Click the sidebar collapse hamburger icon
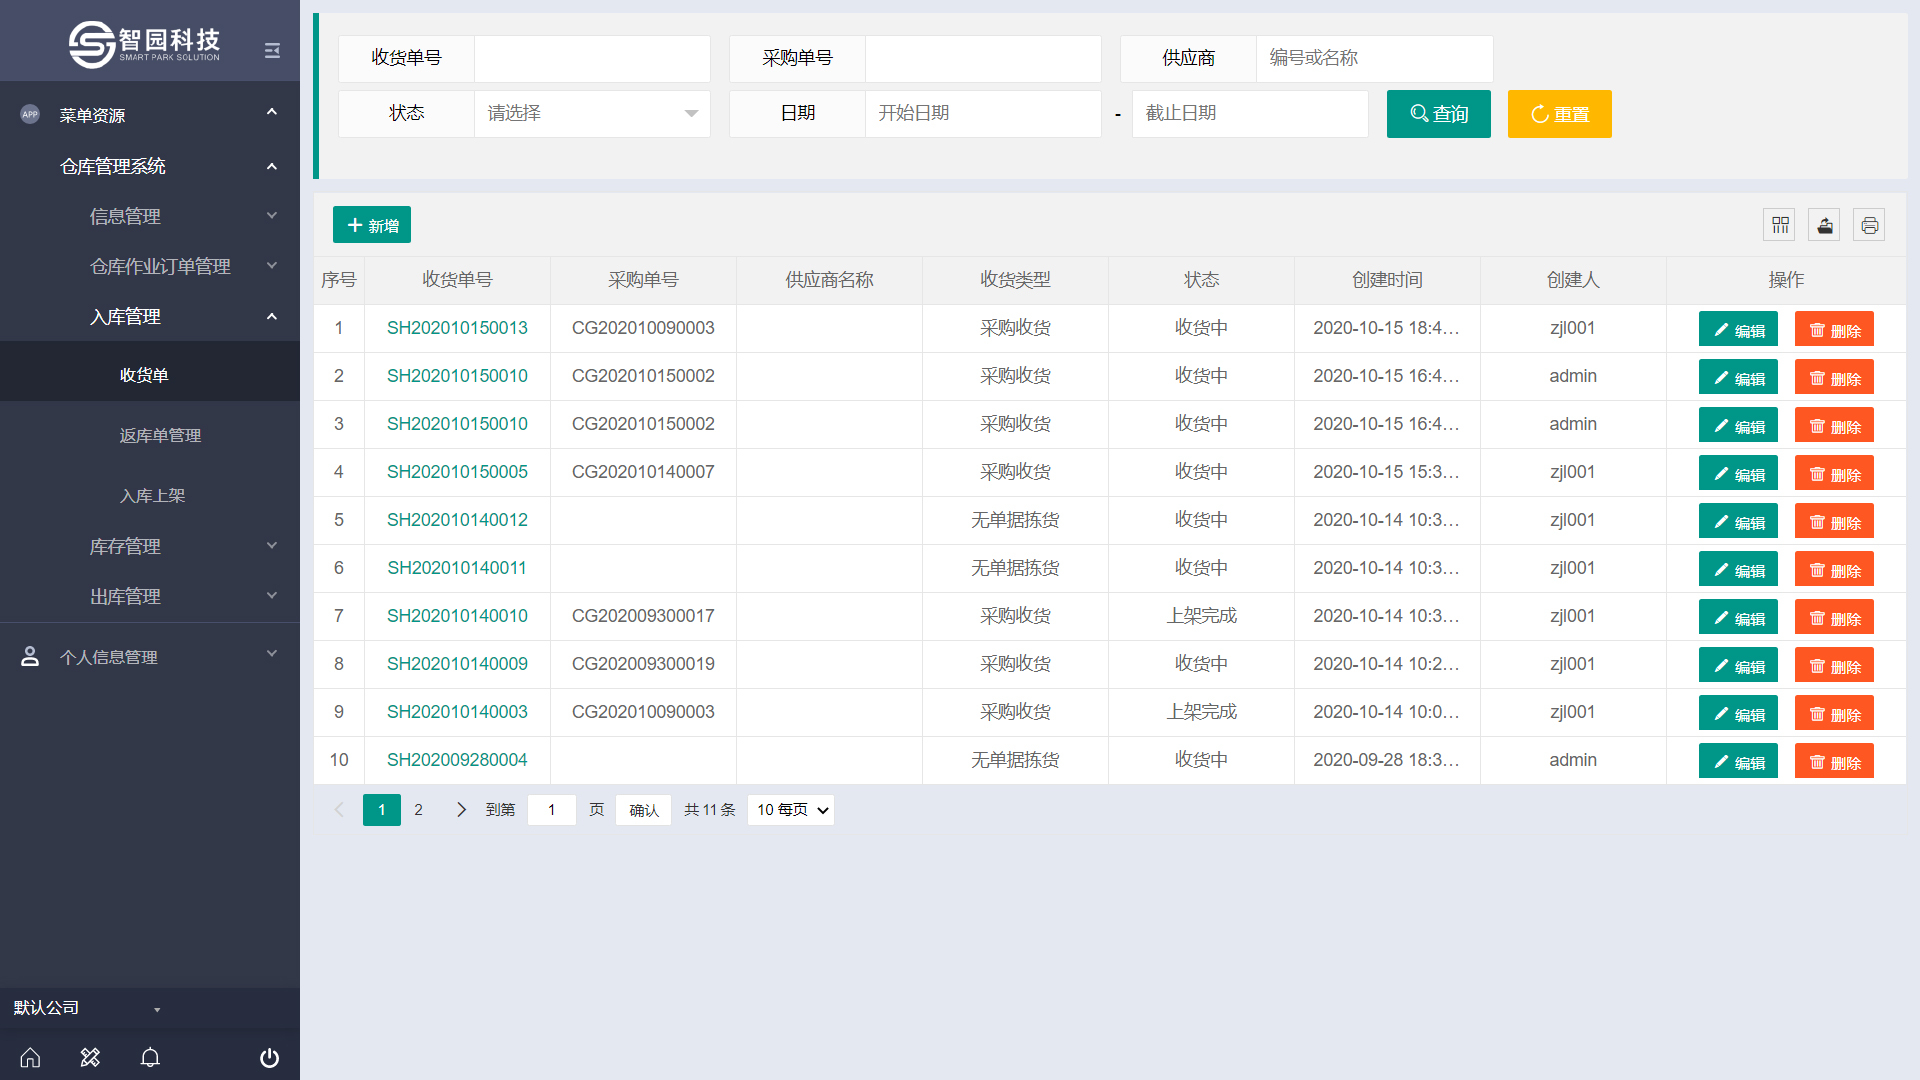The width and height of the screenshot is (1920, 1080). pos(272,51)
